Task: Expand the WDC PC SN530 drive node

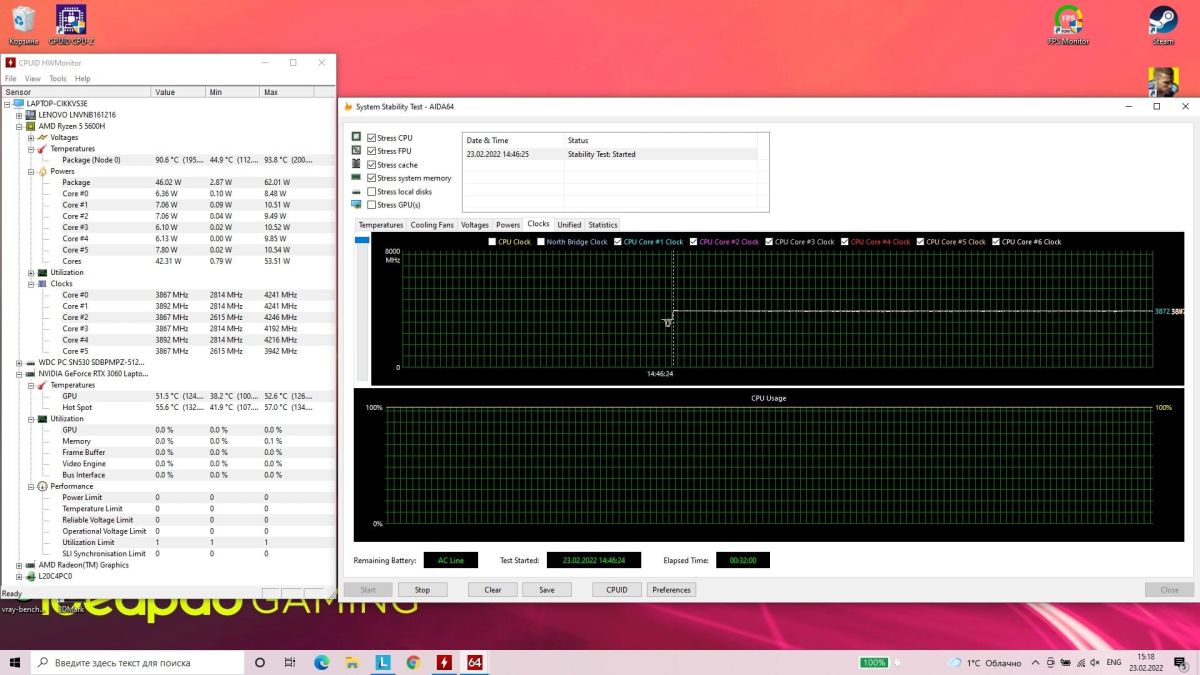Action: (x=19, y=362)
